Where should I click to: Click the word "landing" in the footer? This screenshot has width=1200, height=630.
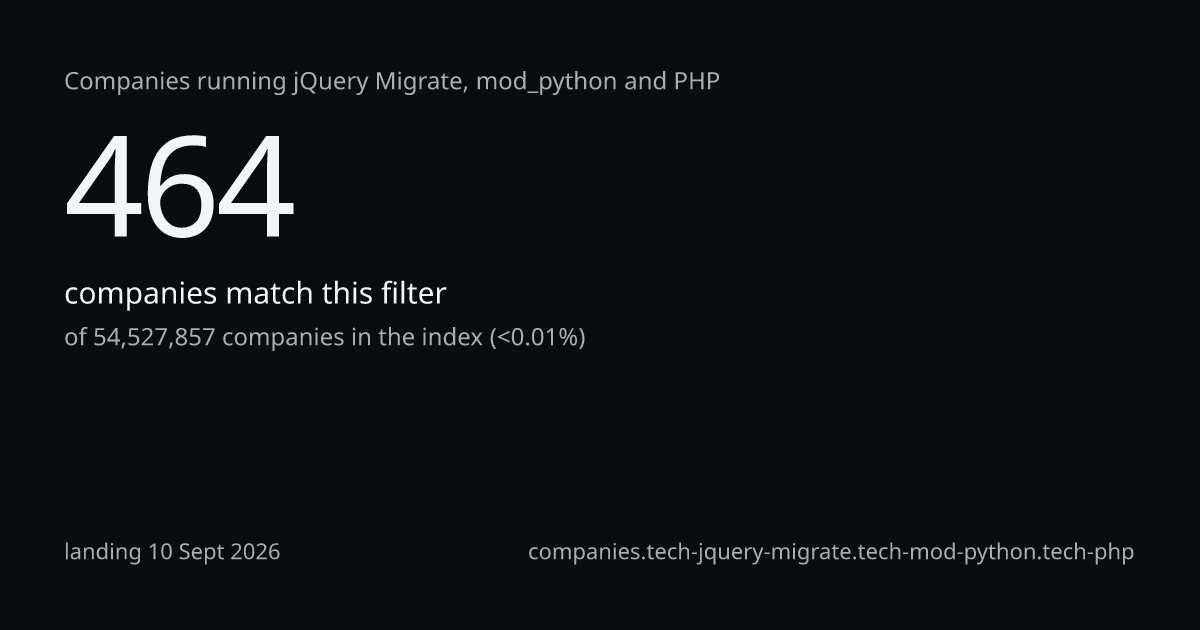pyautogui.click(x=103, y=552)
